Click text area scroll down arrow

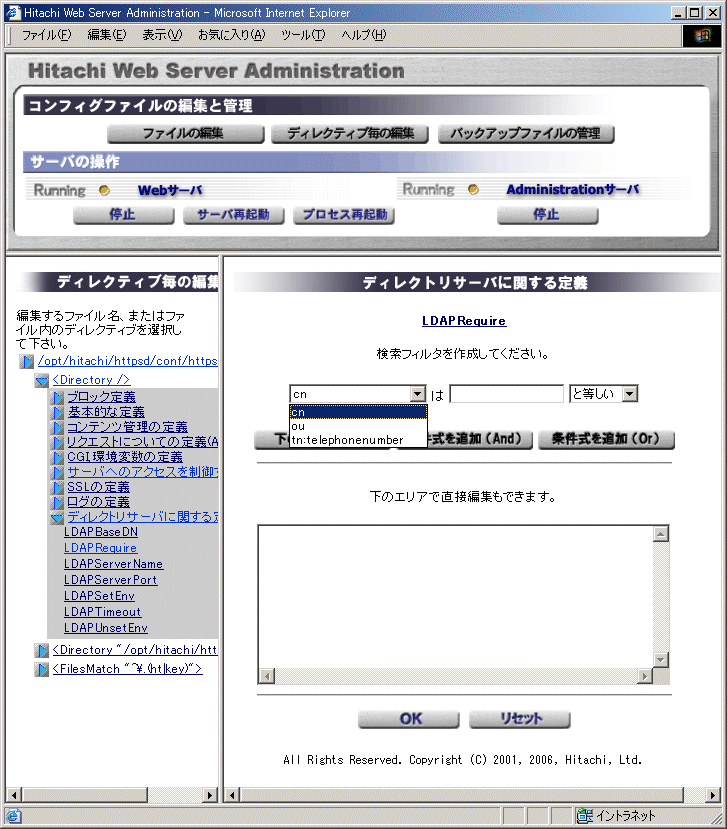pyautogui.click(x=660, y=660)
